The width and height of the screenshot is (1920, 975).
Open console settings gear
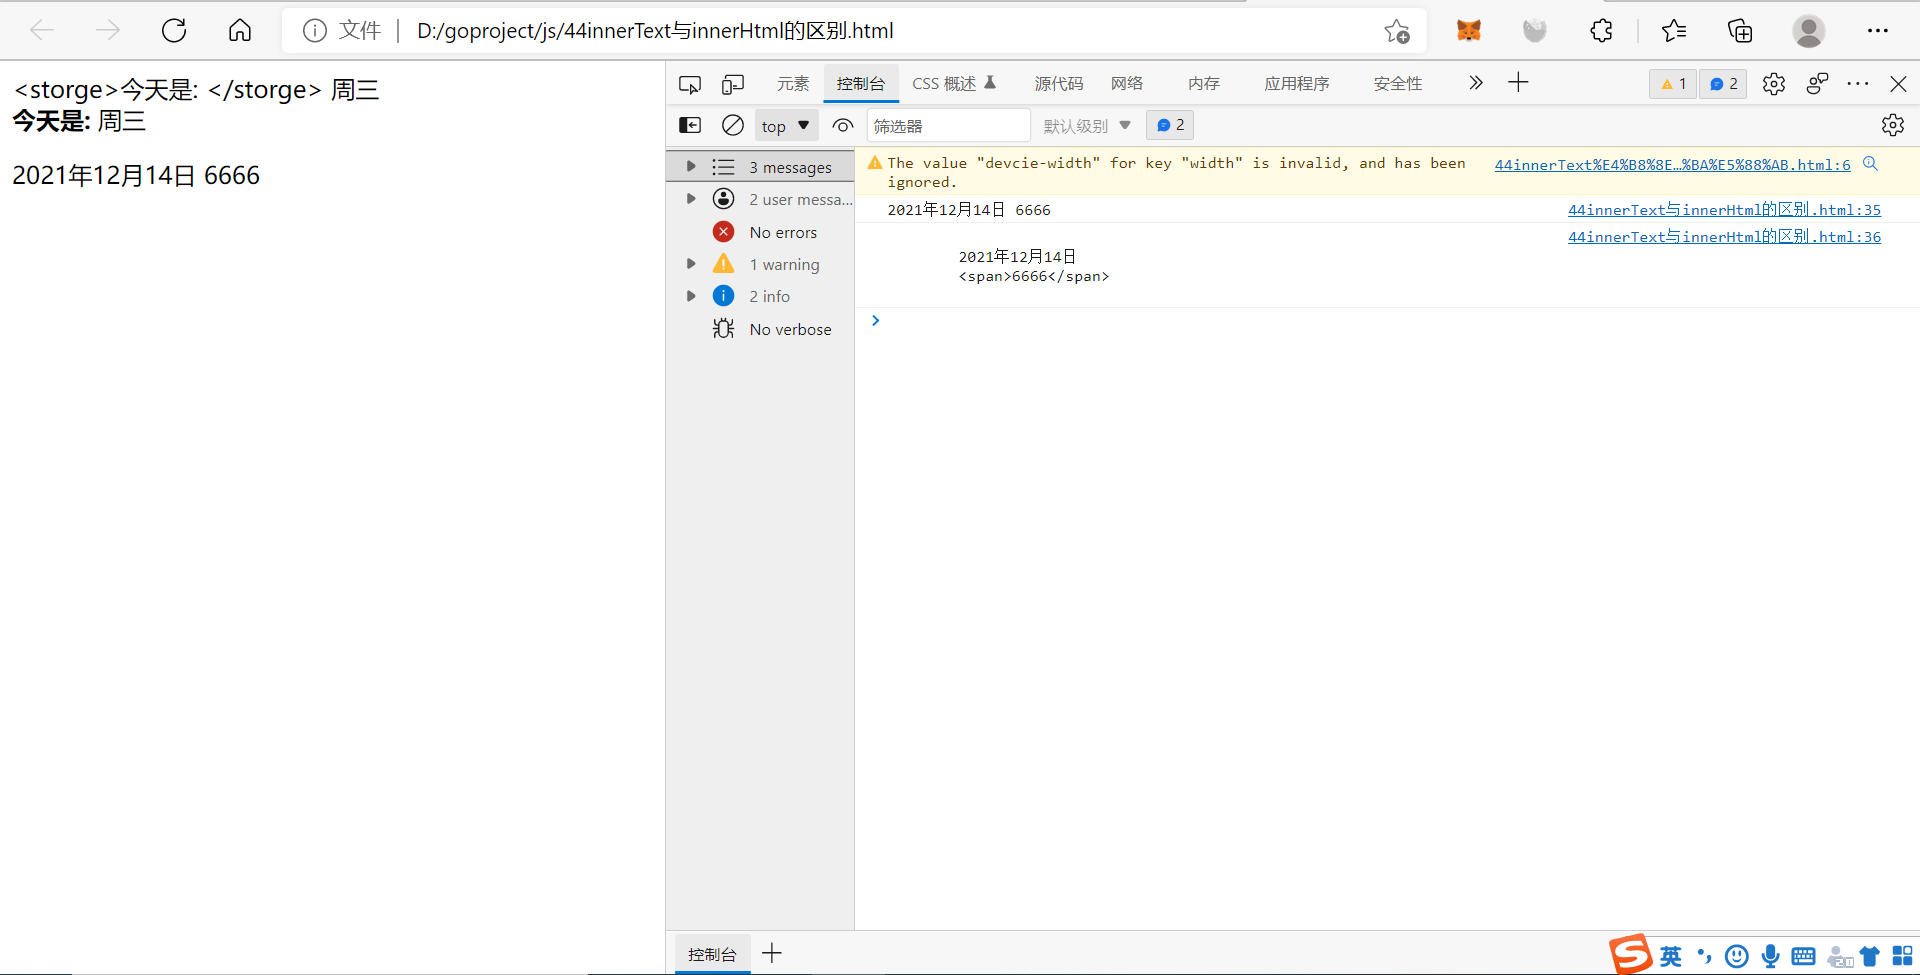tap(1893, 125)
